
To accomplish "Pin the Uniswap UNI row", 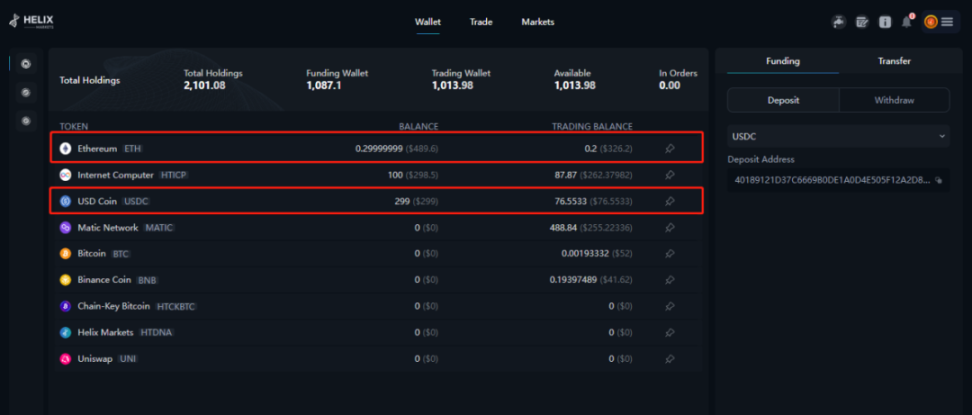I will tap(669, 359).
